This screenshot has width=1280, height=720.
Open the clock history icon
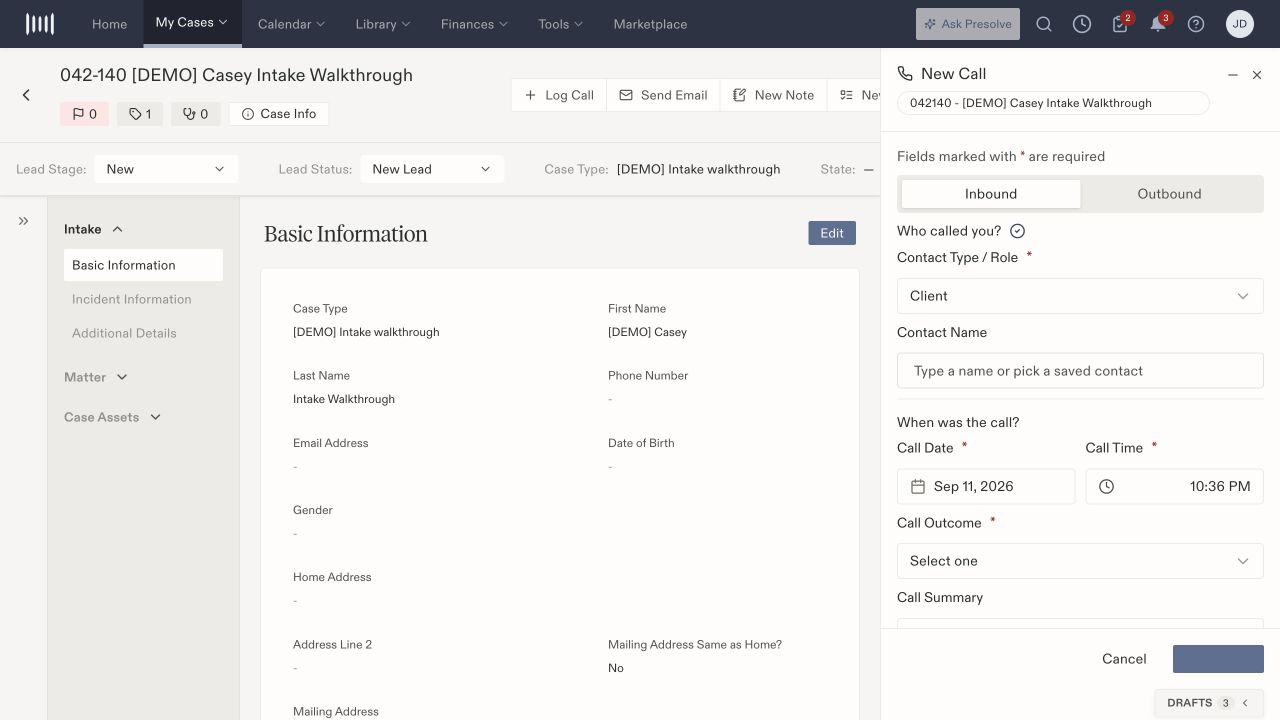(1082, 24)
